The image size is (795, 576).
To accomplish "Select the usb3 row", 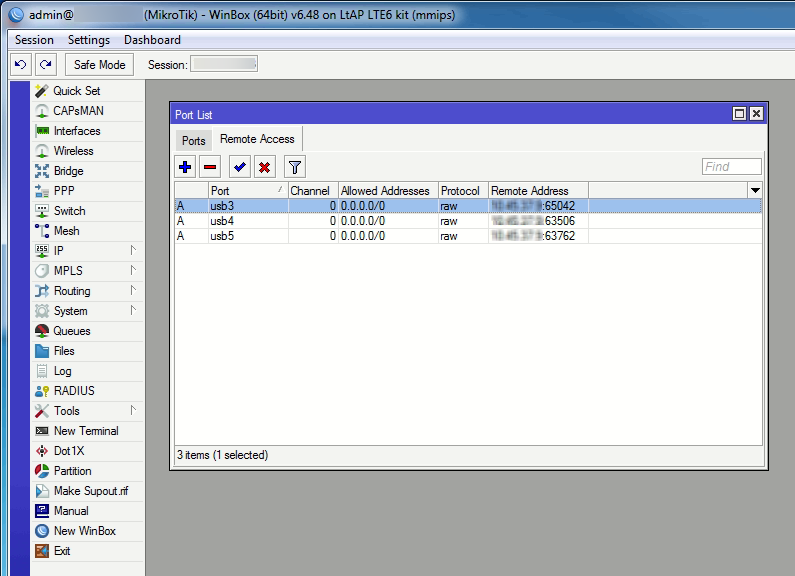I will click(x=468, y=206).
